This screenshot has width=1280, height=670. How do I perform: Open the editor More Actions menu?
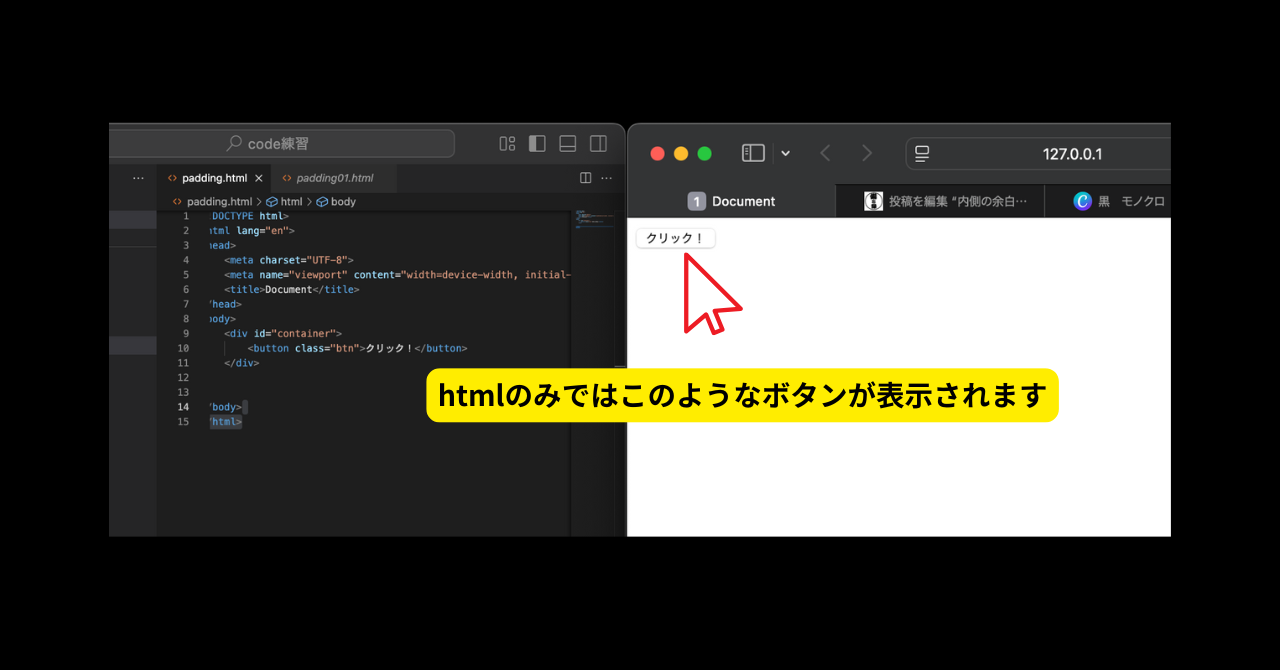point(606,178)
